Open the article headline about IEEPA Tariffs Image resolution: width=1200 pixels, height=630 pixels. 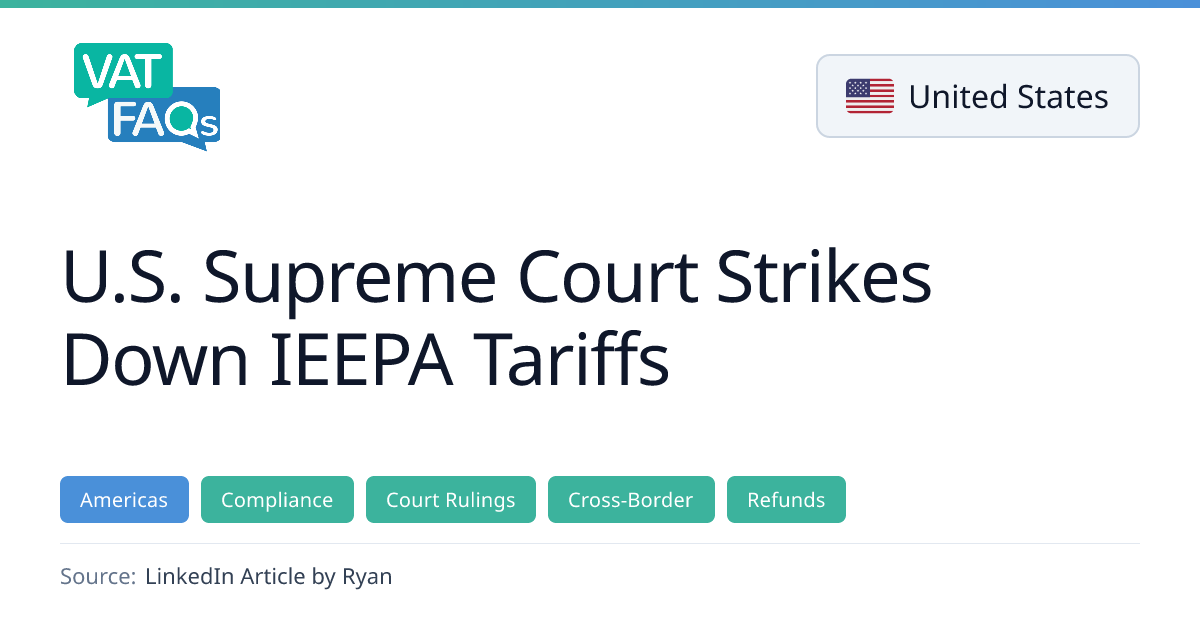pos(497,318)
